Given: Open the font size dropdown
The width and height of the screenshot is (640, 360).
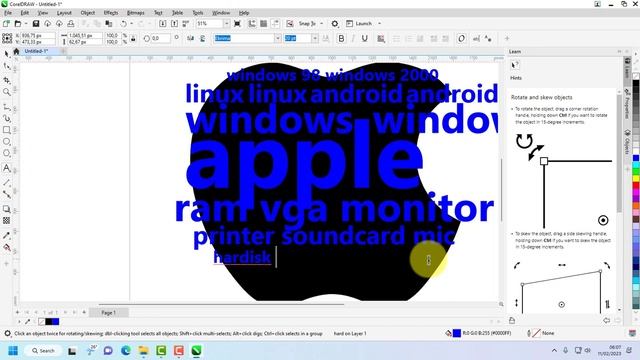Looking at the screenshot, I should coord(315,38).
